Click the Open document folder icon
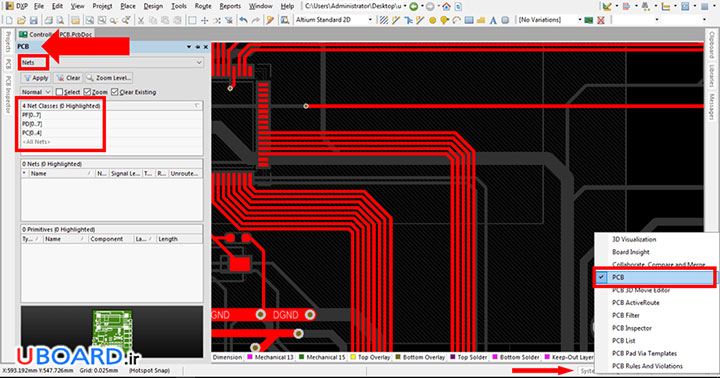Screen dimensions: 720x378 pyautogui.click(x=21, y=20)
